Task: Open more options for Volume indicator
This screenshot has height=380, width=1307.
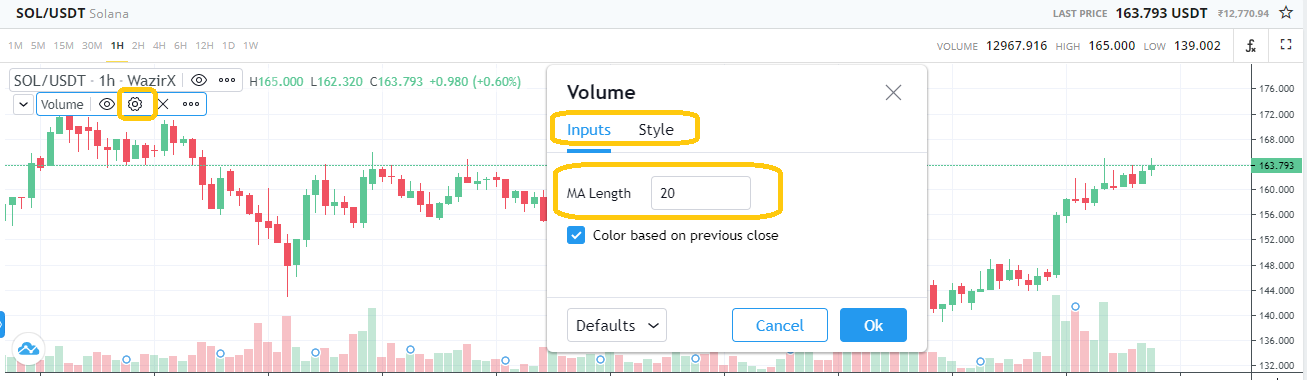Action: tap(191, 104)
